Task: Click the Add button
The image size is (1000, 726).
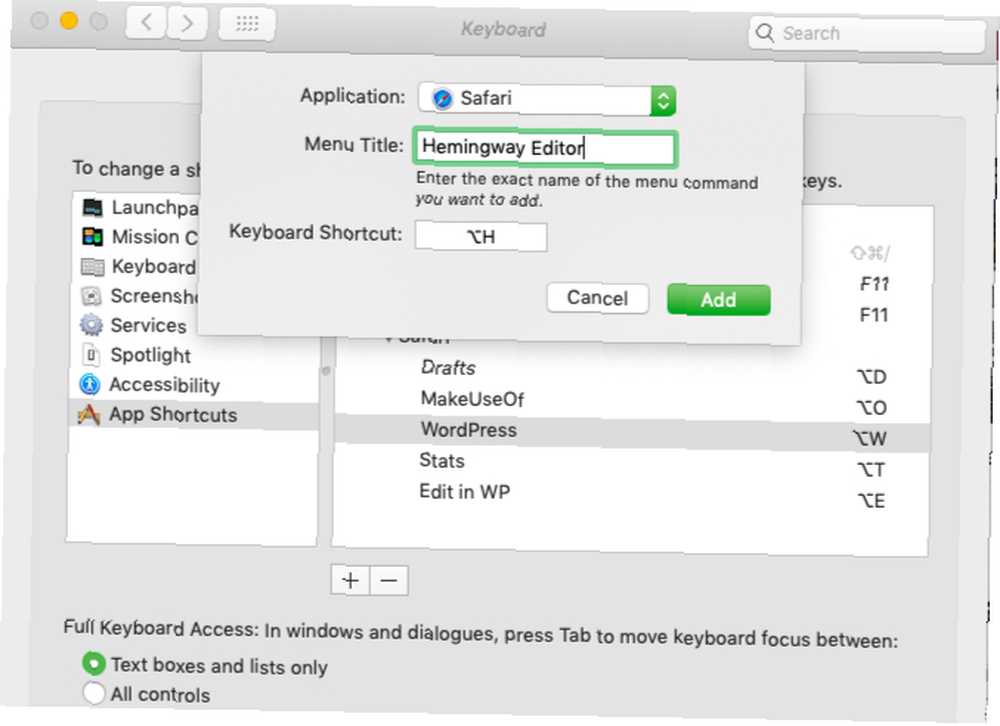Action: click(x=718, y=299)
